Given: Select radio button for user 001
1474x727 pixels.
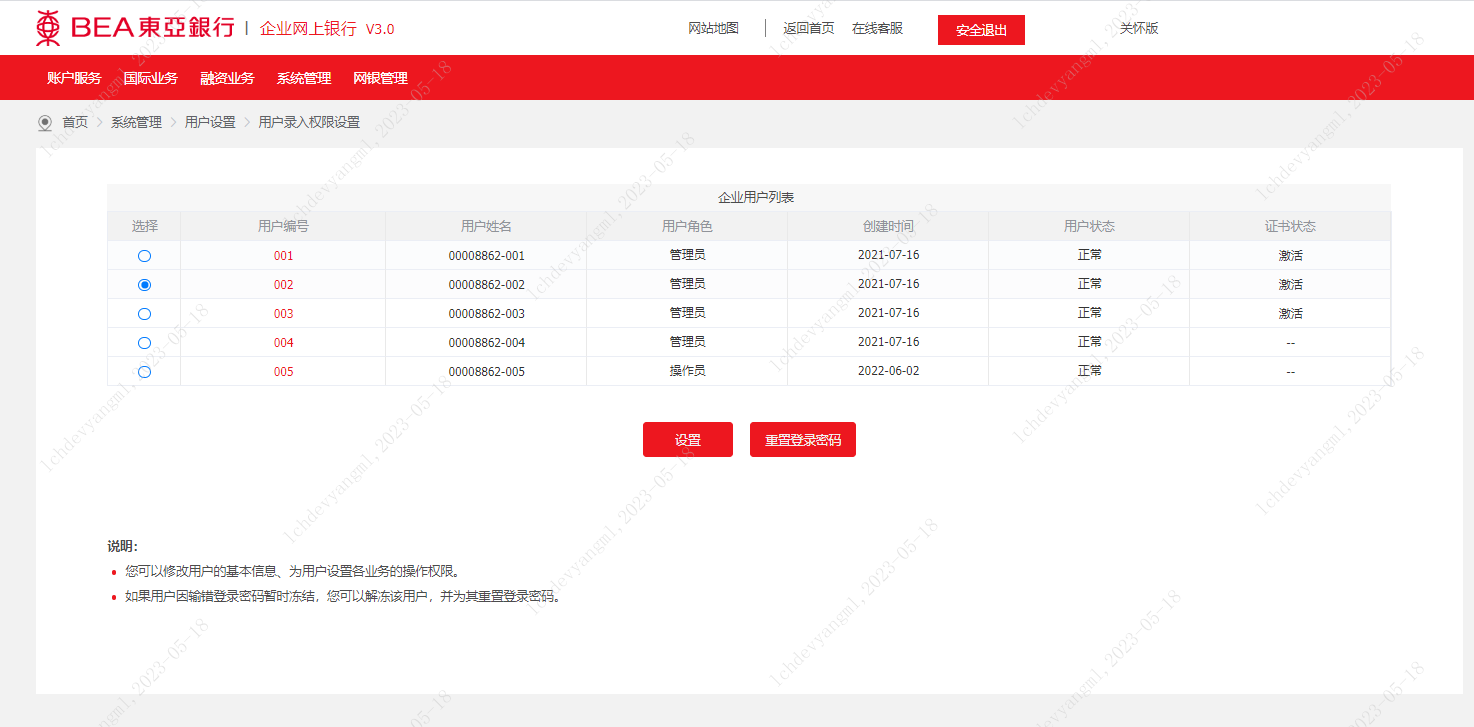Looking at the screenshot, I should [144, 256].
